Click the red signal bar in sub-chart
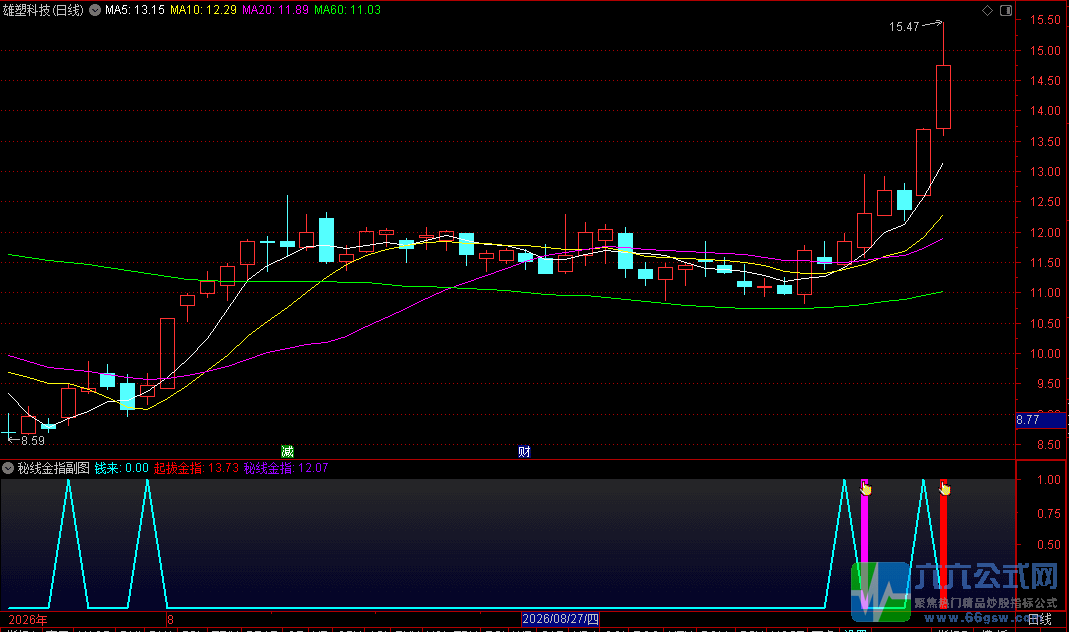 pyautogui.click(x=944, y=545)
